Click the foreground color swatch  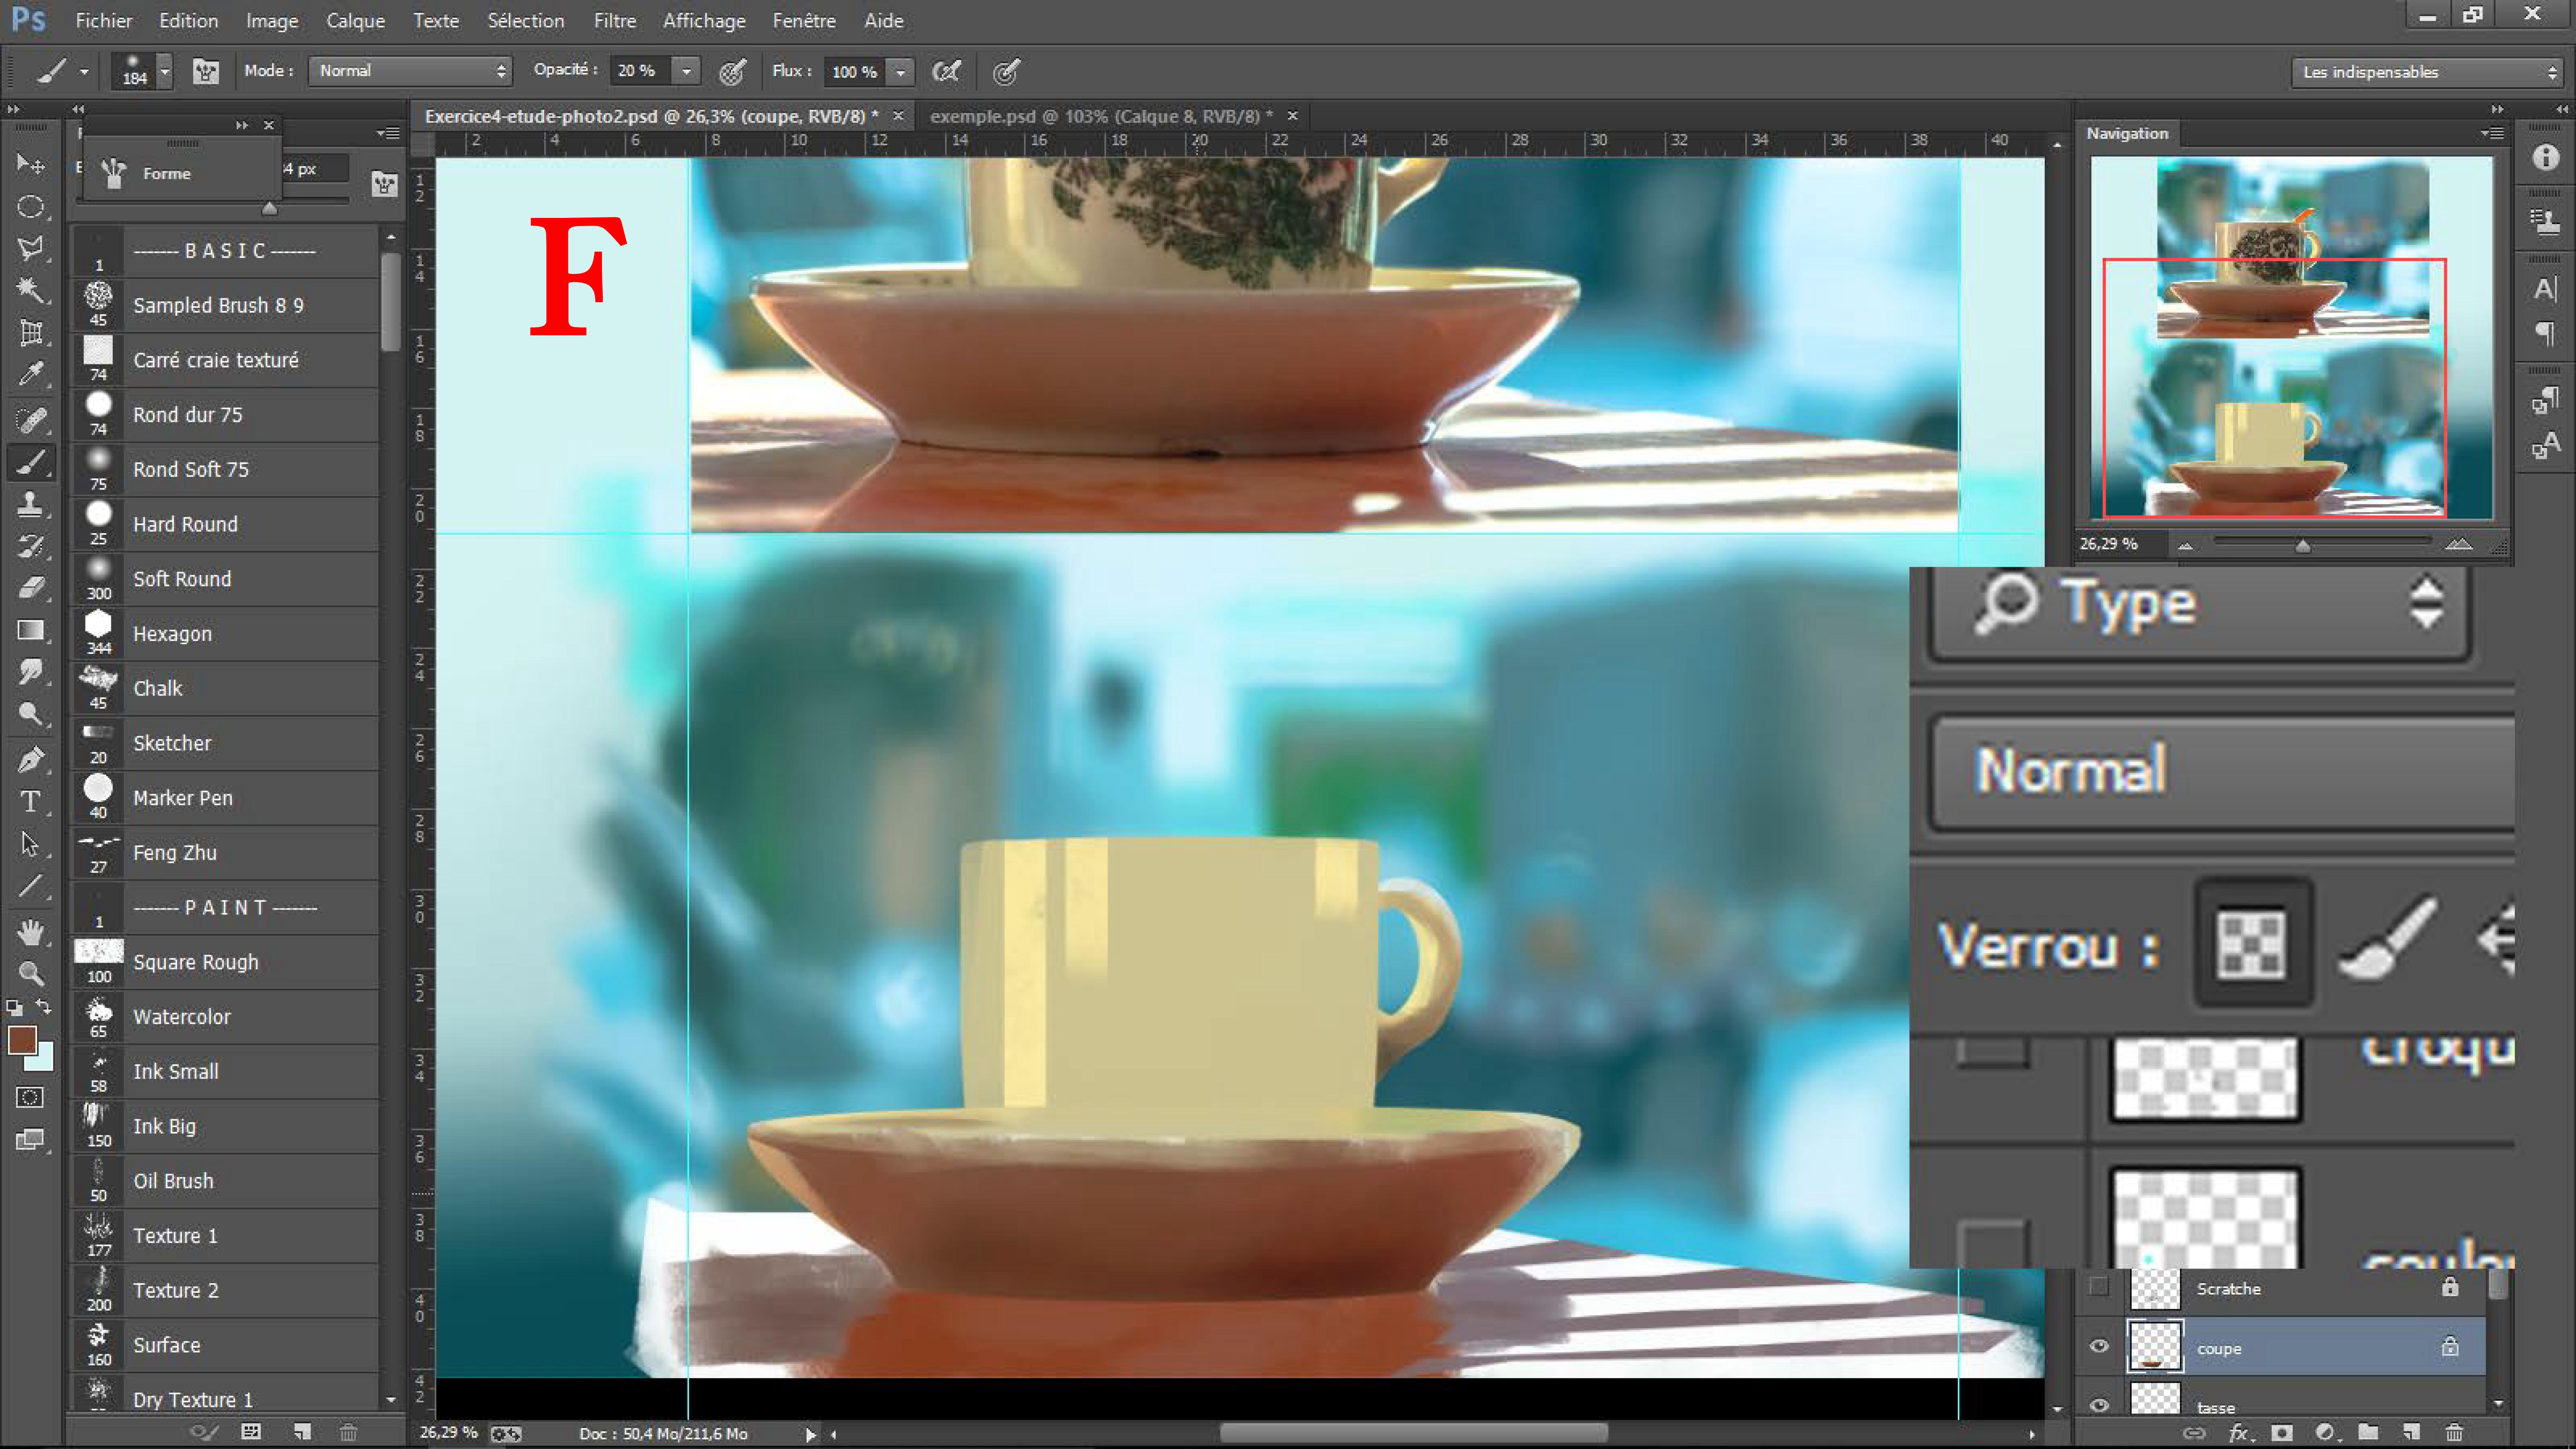click(22, 1040)
